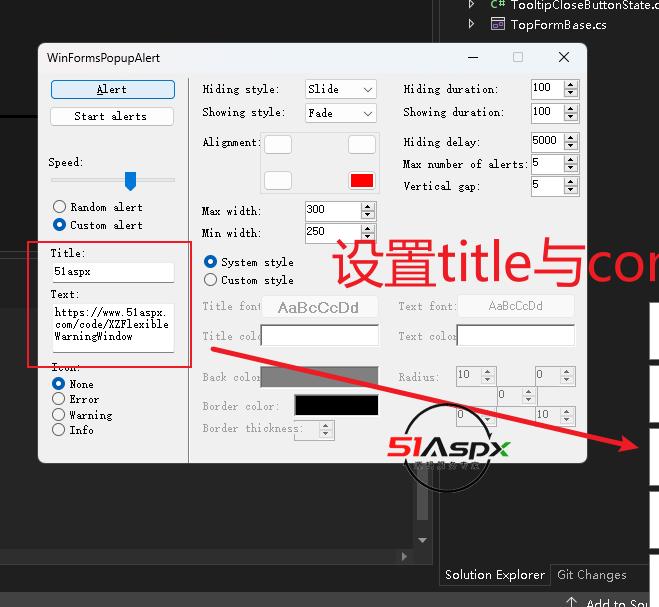Expand the TooltipCloseButtonState tree node
The height and width of the screenshot is (607, 659).
[x=472, y=4]
